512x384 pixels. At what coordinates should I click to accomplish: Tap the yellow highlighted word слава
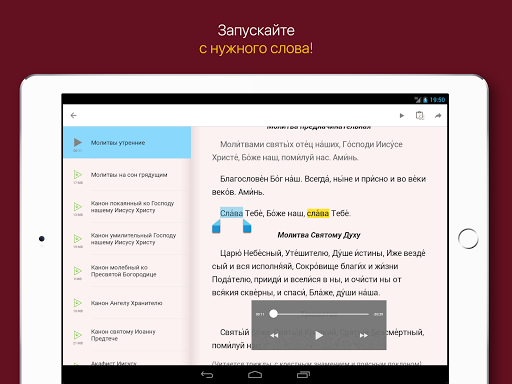pyautogui.click(x=318, y=213)
